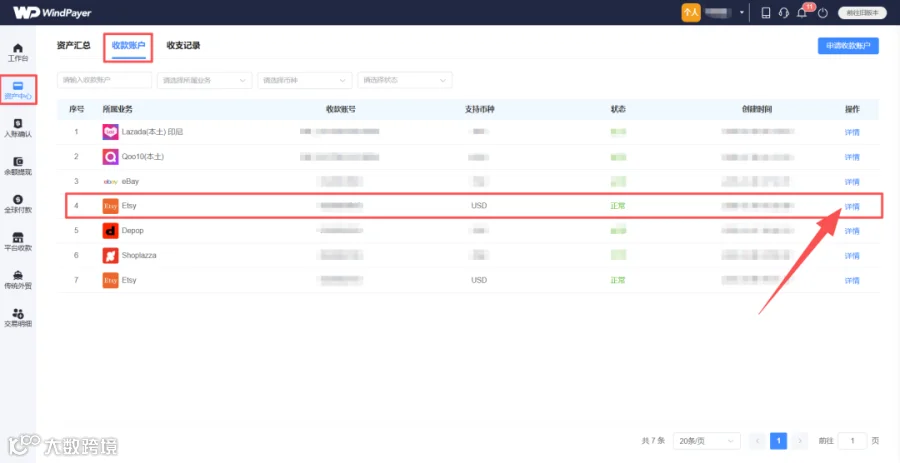Click the Lazada(本土) 印尼 business name
Image resolution: width=900 pixels, height=463 pixels.
[x=152, y=132]
